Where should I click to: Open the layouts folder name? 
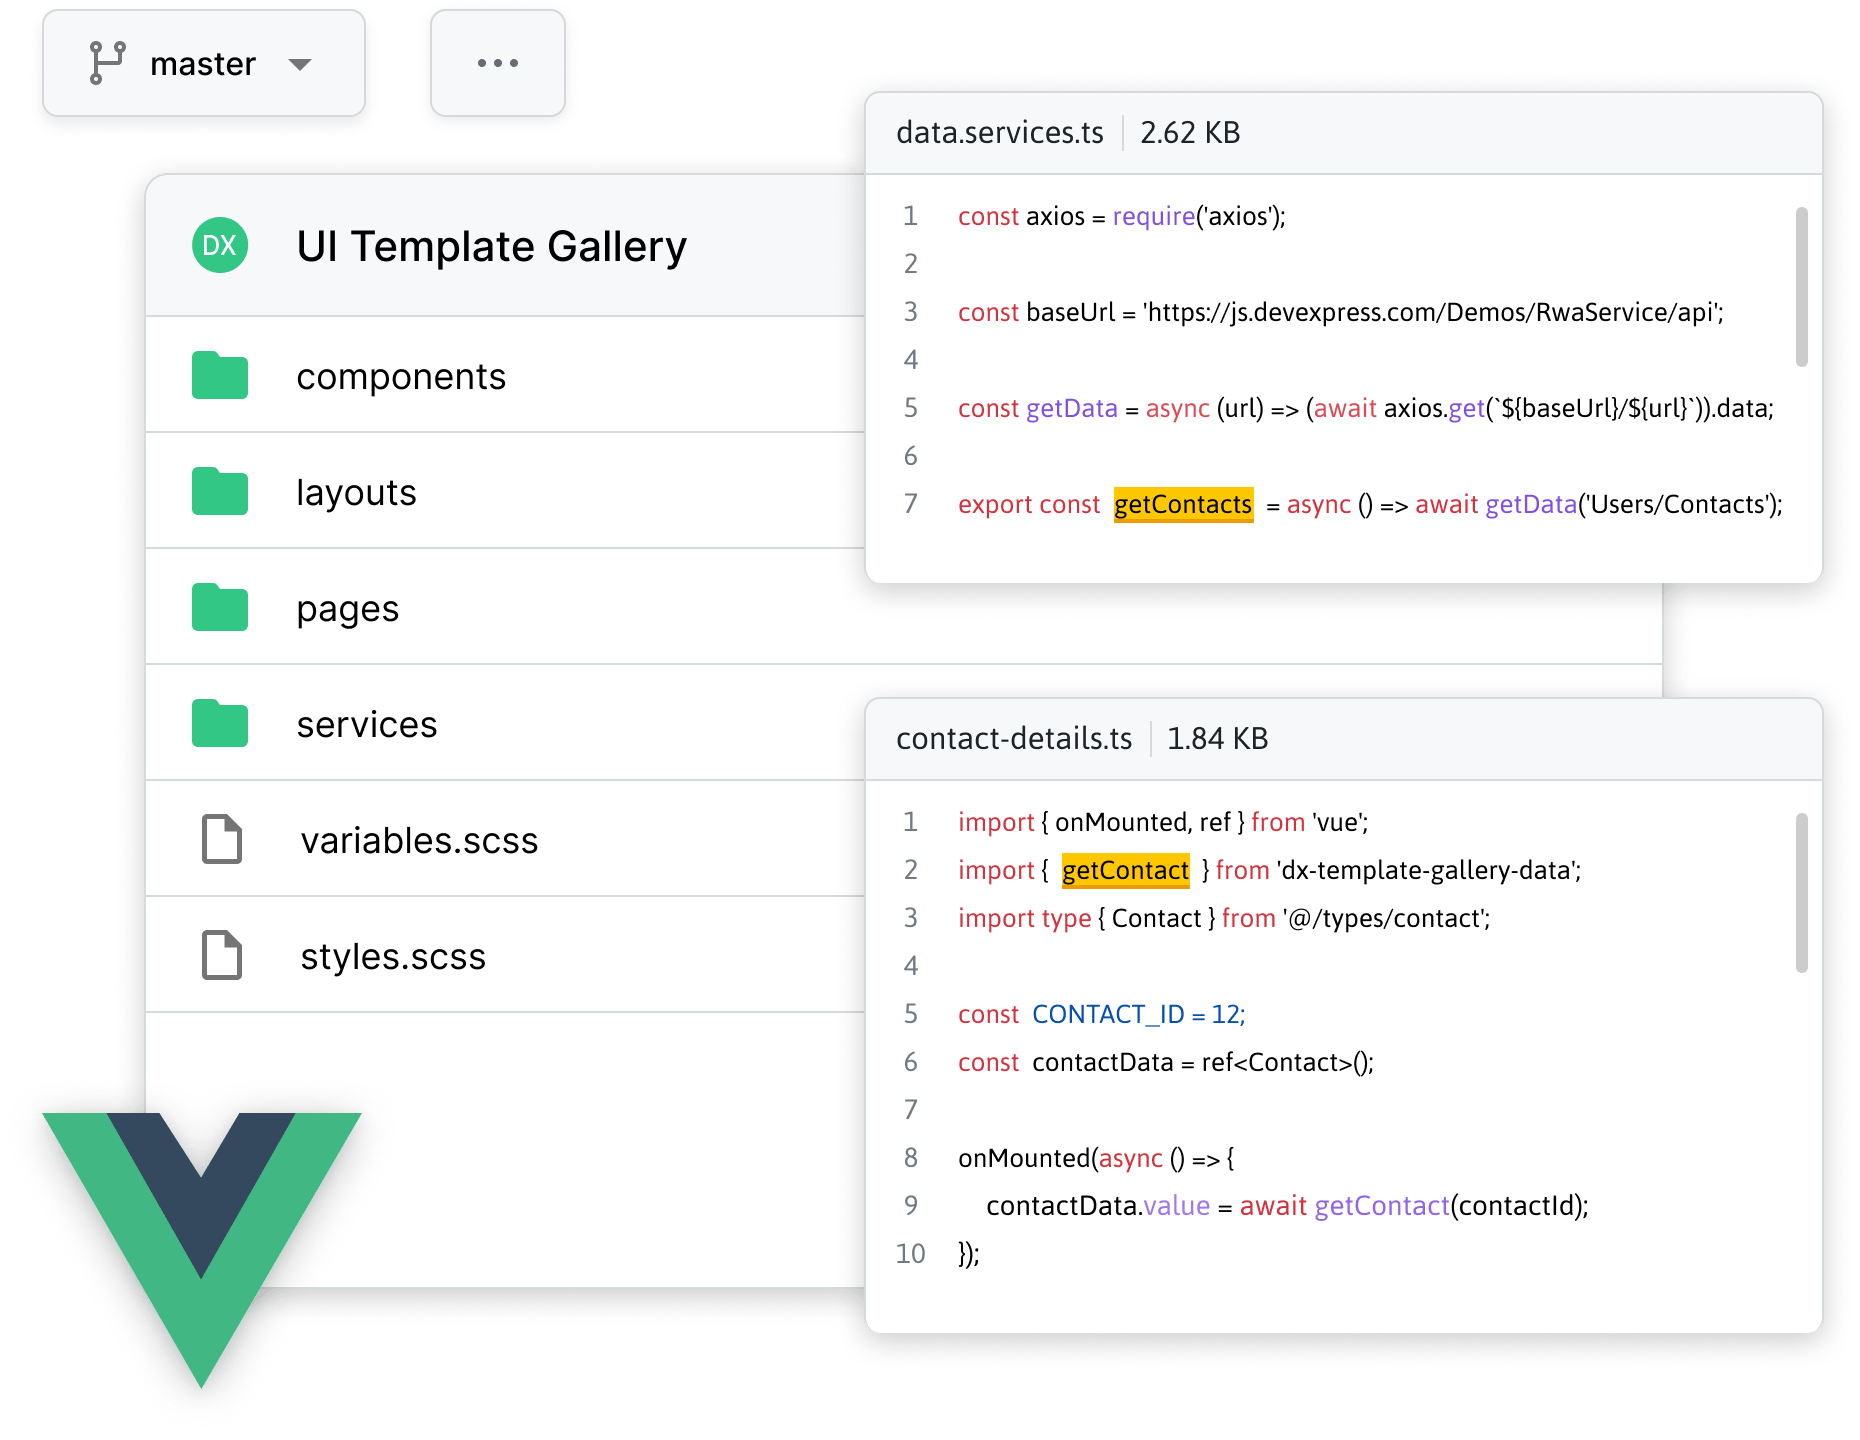[356, 493]
